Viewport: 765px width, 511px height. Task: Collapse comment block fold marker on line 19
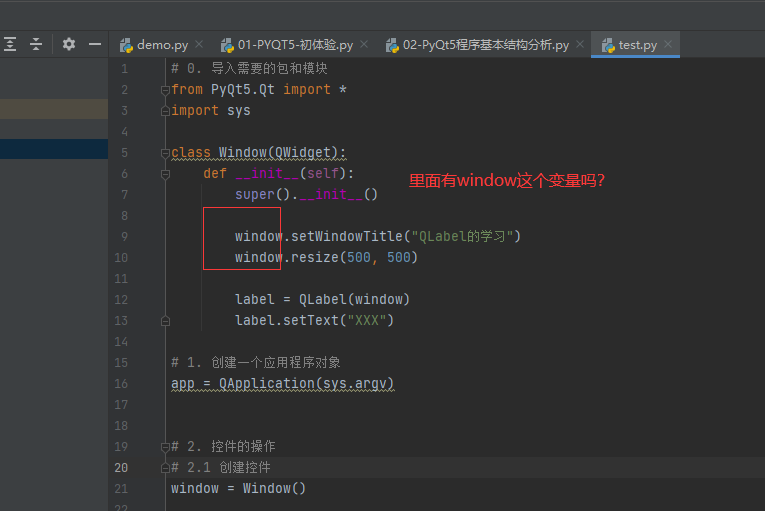[165, 447]
